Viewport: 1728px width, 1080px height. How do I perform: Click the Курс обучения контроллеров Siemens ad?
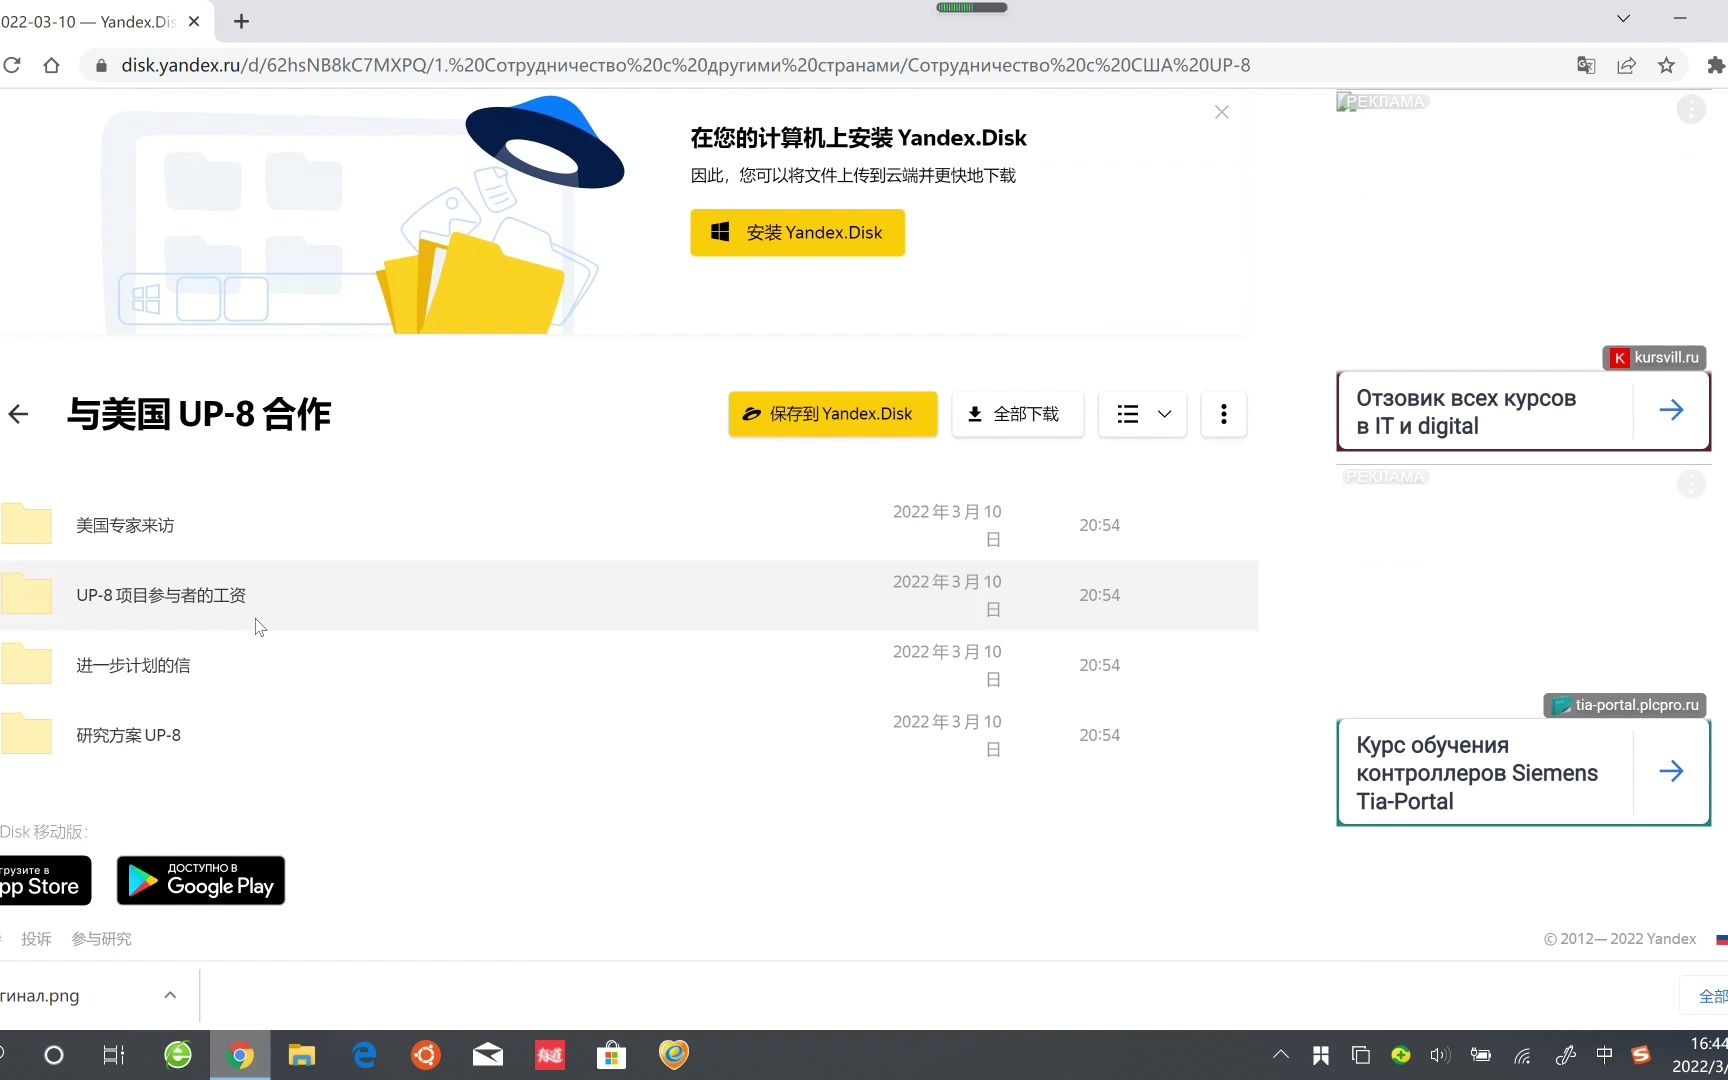[1477, 773]
